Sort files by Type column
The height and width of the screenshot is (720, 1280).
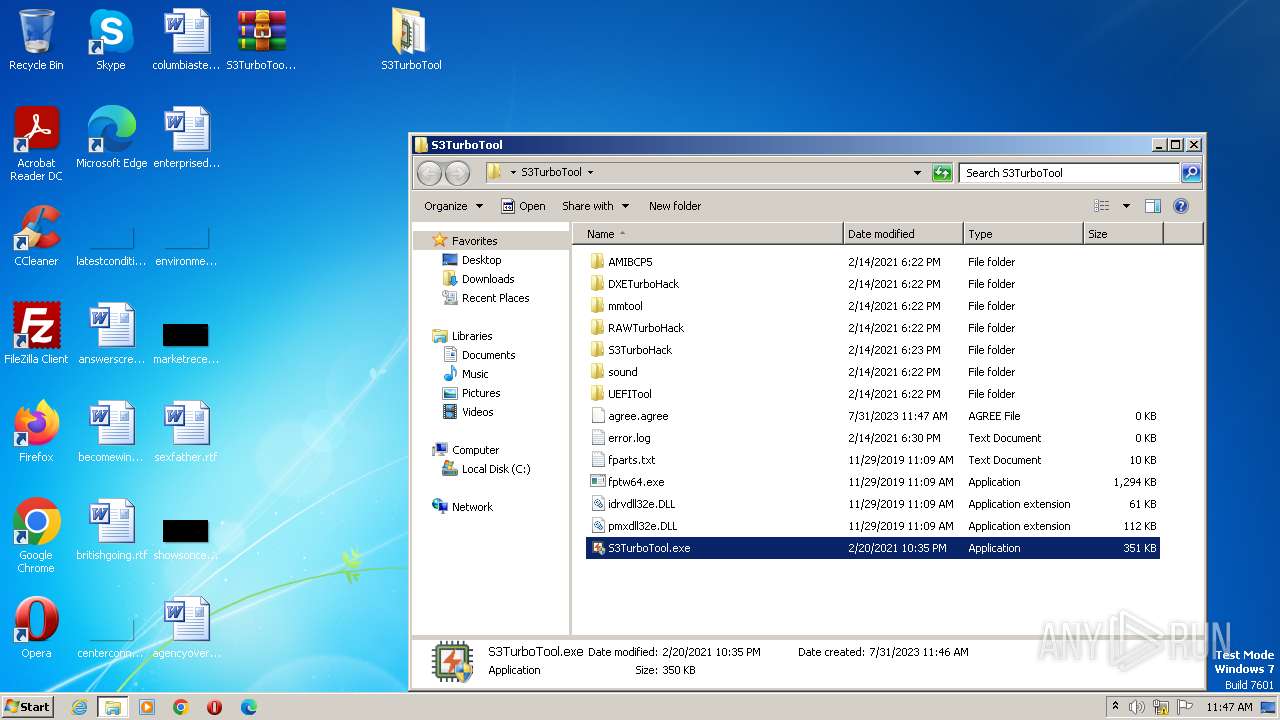coord(1023,234)
